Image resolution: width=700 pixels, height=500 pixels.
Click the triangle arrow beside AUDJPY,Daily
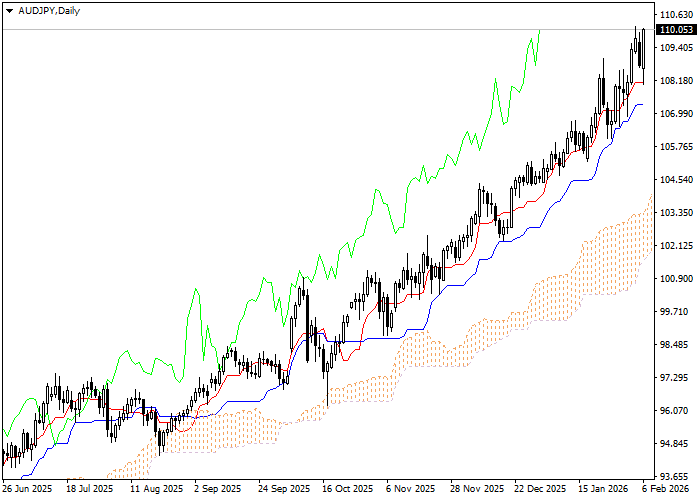tap(9, 9)
